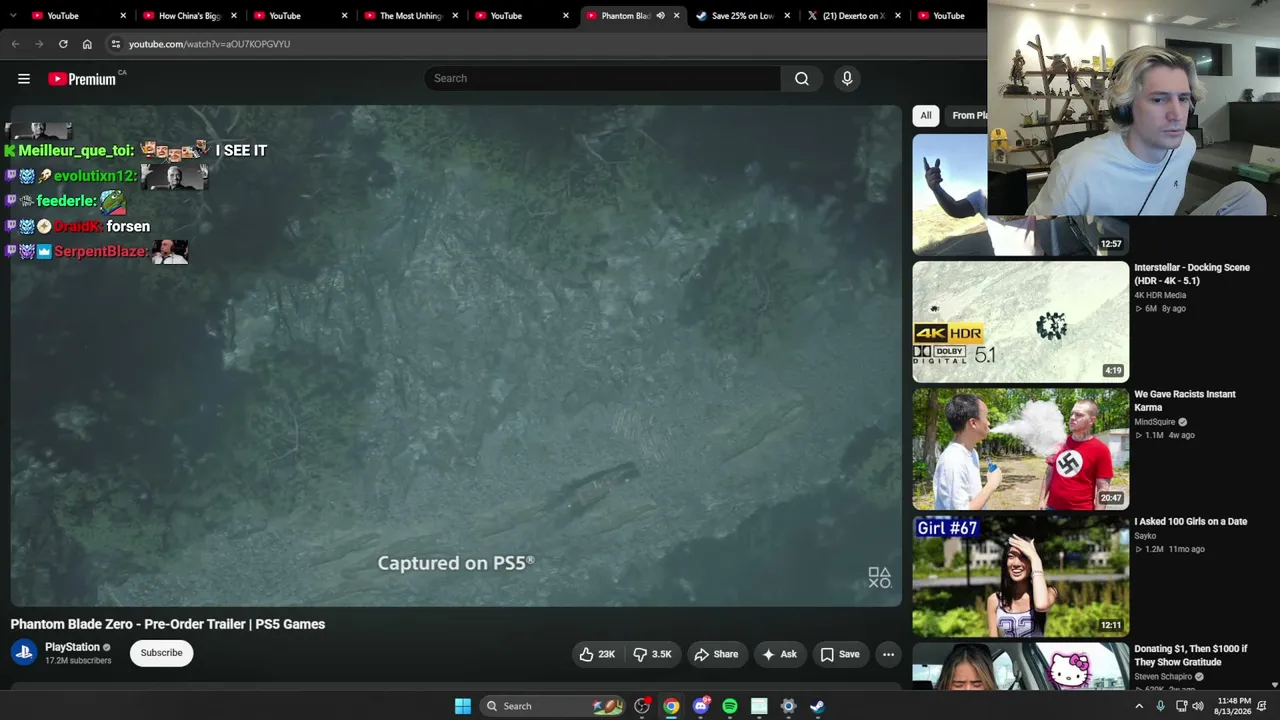Viewport: 1280px width, 720px height.
Task: Open the PlayStation channel name link
Action: (72, 647)
